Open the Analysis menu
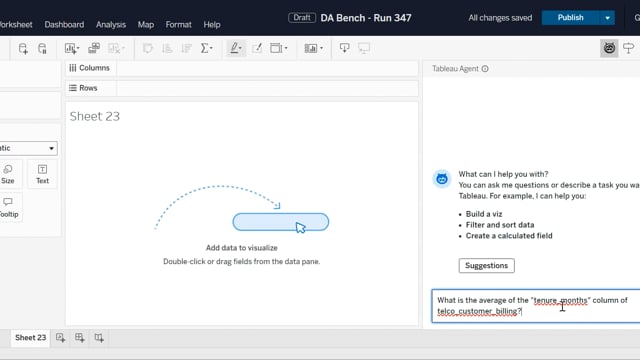Image resolution: width=640 pixels, height=360 pixels. 111,24
